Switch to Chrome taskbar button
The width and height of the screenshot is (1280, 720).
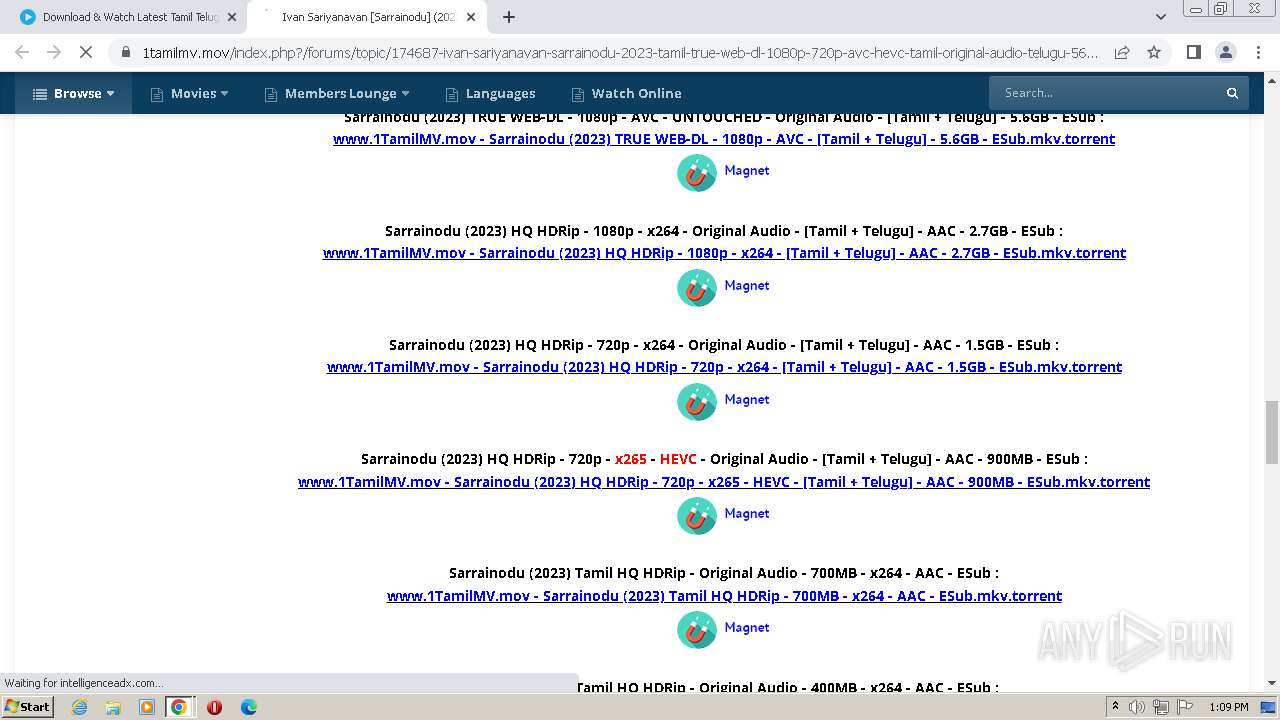(179, 707)
